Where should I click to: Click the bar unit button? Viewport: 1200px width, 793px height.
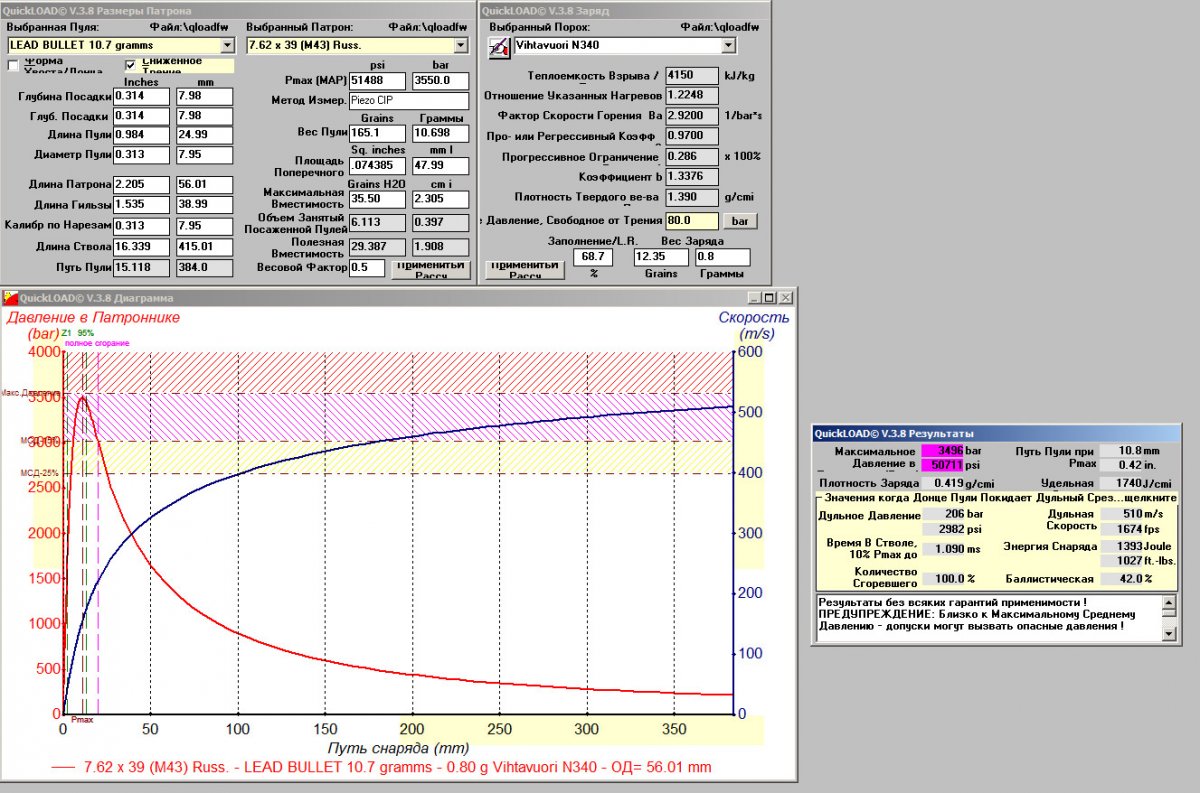740,220
